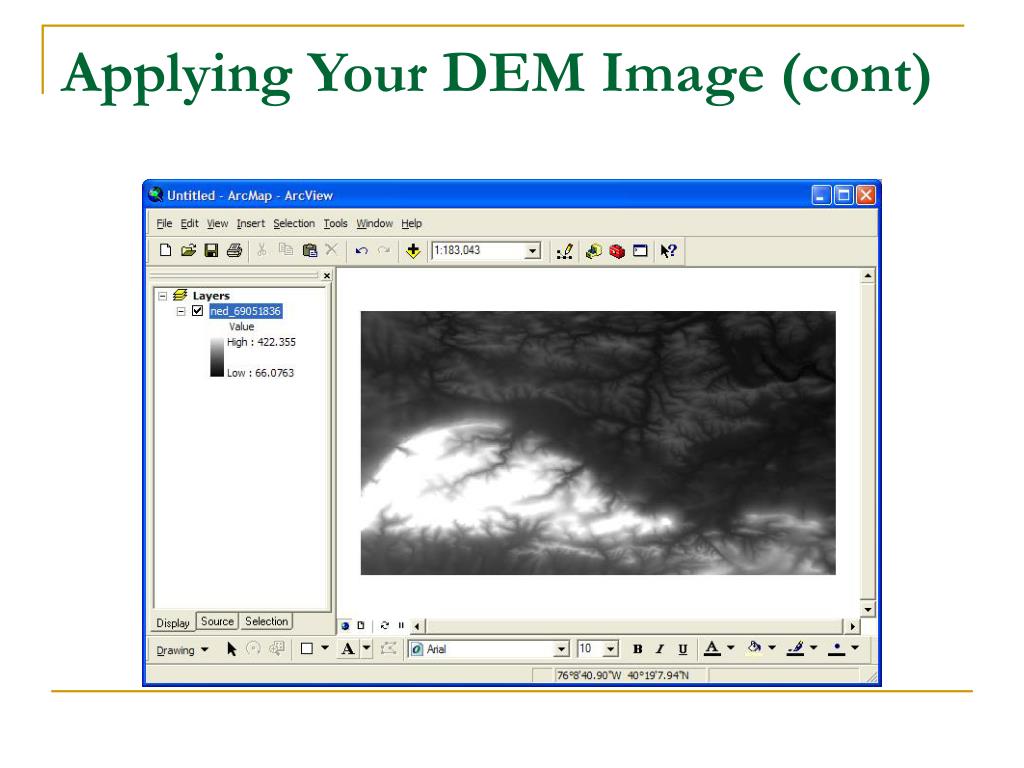Viewport: 1024px width, 768px height.
Task: Select the rectangle drawing tool
Action: (306, 648)
